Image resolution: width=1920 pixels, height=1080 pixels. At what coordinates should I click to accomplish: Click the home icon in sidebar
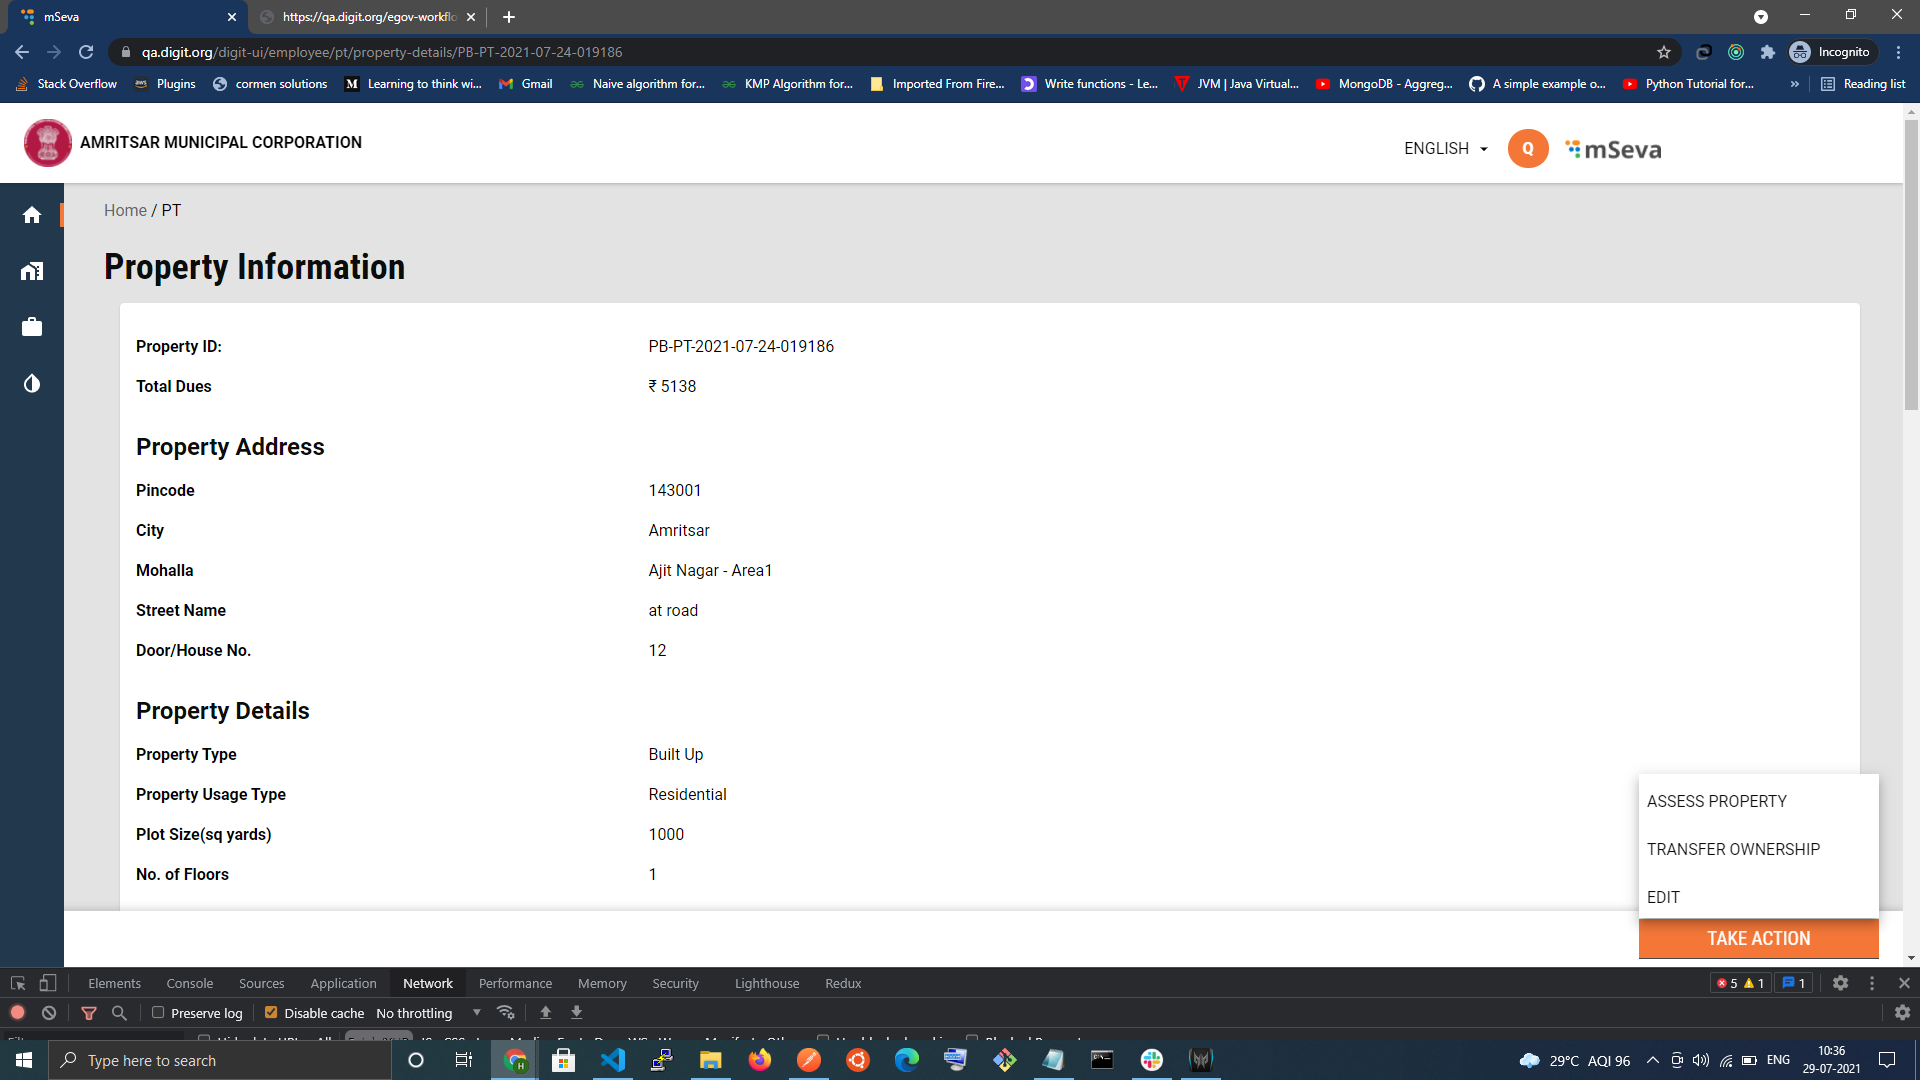coord(32,215)
